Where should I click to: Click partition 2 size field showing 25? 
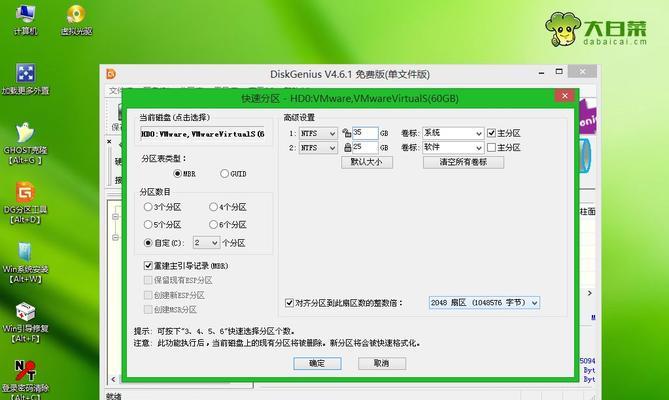tap(365, 147)
